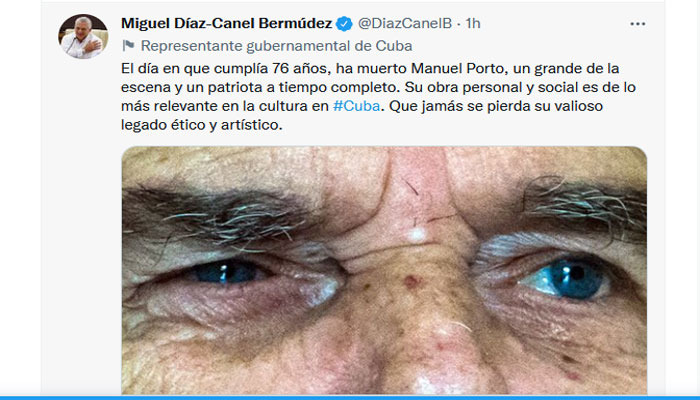Open the attached close-up face photo

(384, 271)
